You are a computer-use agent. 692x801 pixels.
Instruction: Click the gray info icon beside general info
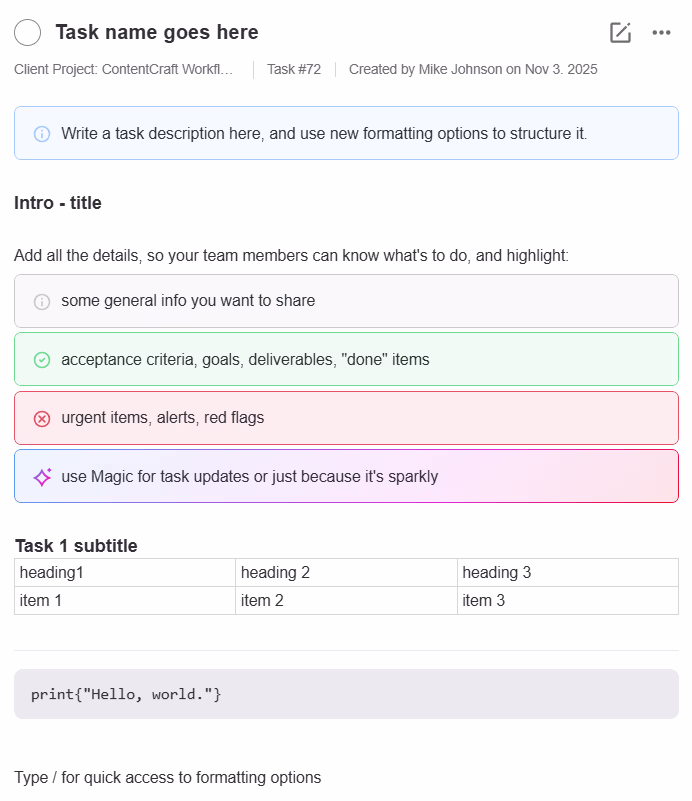(x=41, y=301)
